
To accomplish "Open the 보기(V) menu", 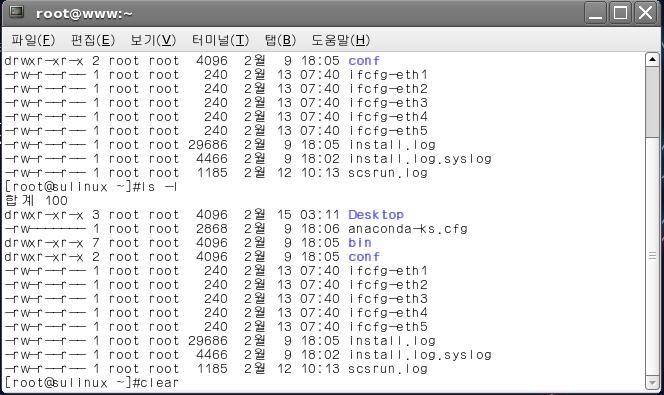I will 153,40.
